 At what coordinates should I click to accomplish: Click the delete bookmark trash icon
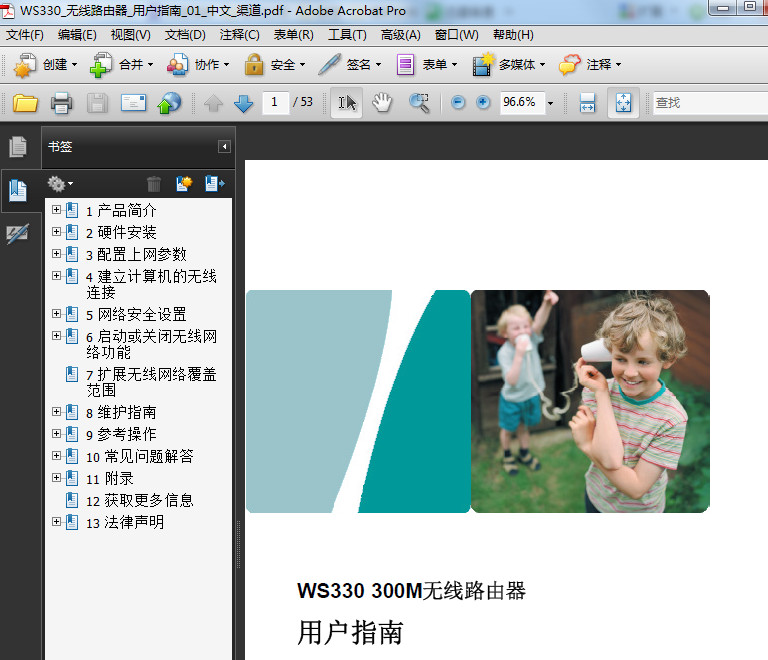(154, 184)
